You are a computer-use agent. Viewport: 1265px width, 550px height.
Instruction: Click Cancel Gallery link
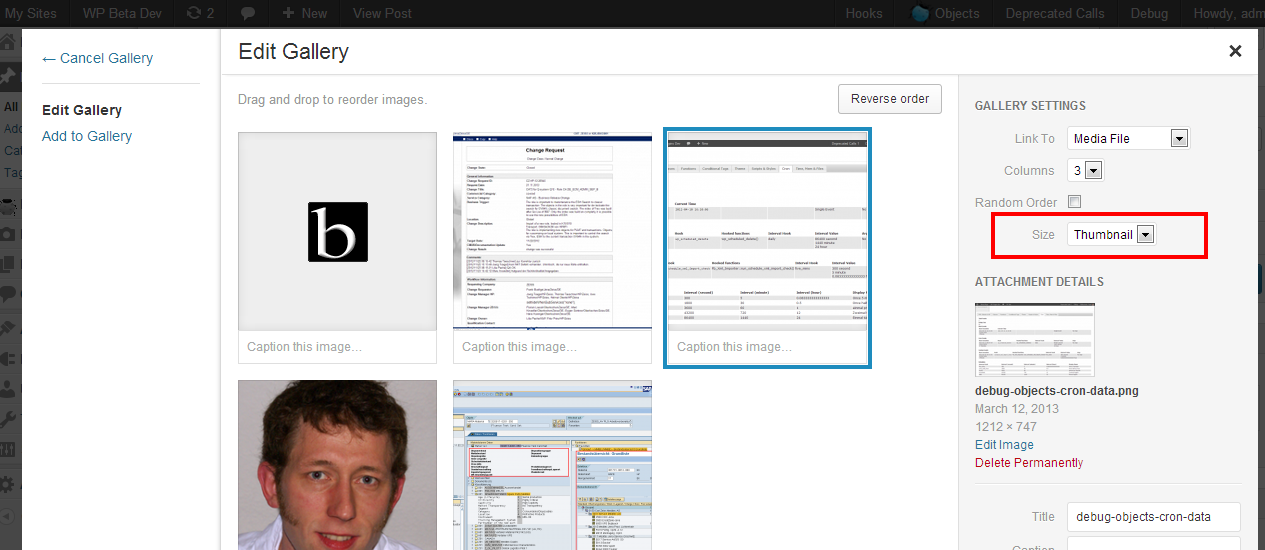coord(97,58)
